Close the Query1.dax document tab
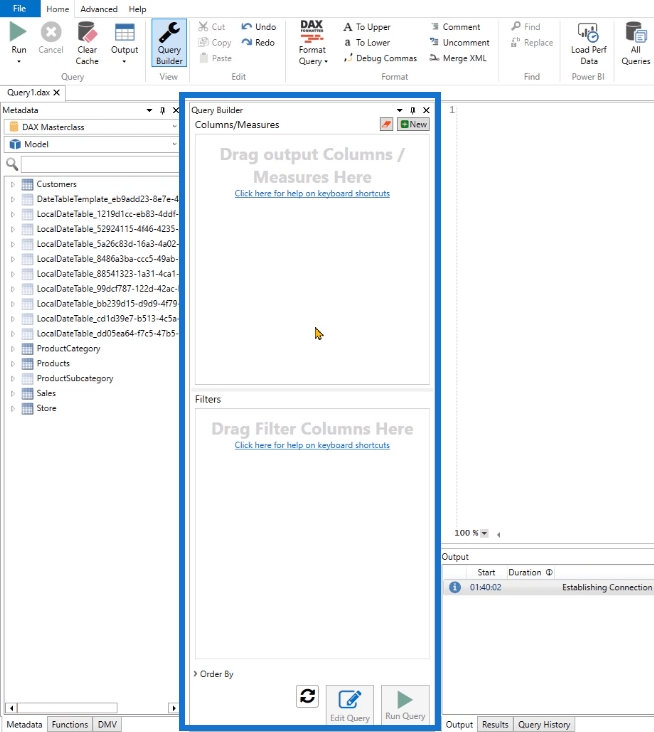The width and height of the screenshot is (654, 732). click(x=56, y=92)
